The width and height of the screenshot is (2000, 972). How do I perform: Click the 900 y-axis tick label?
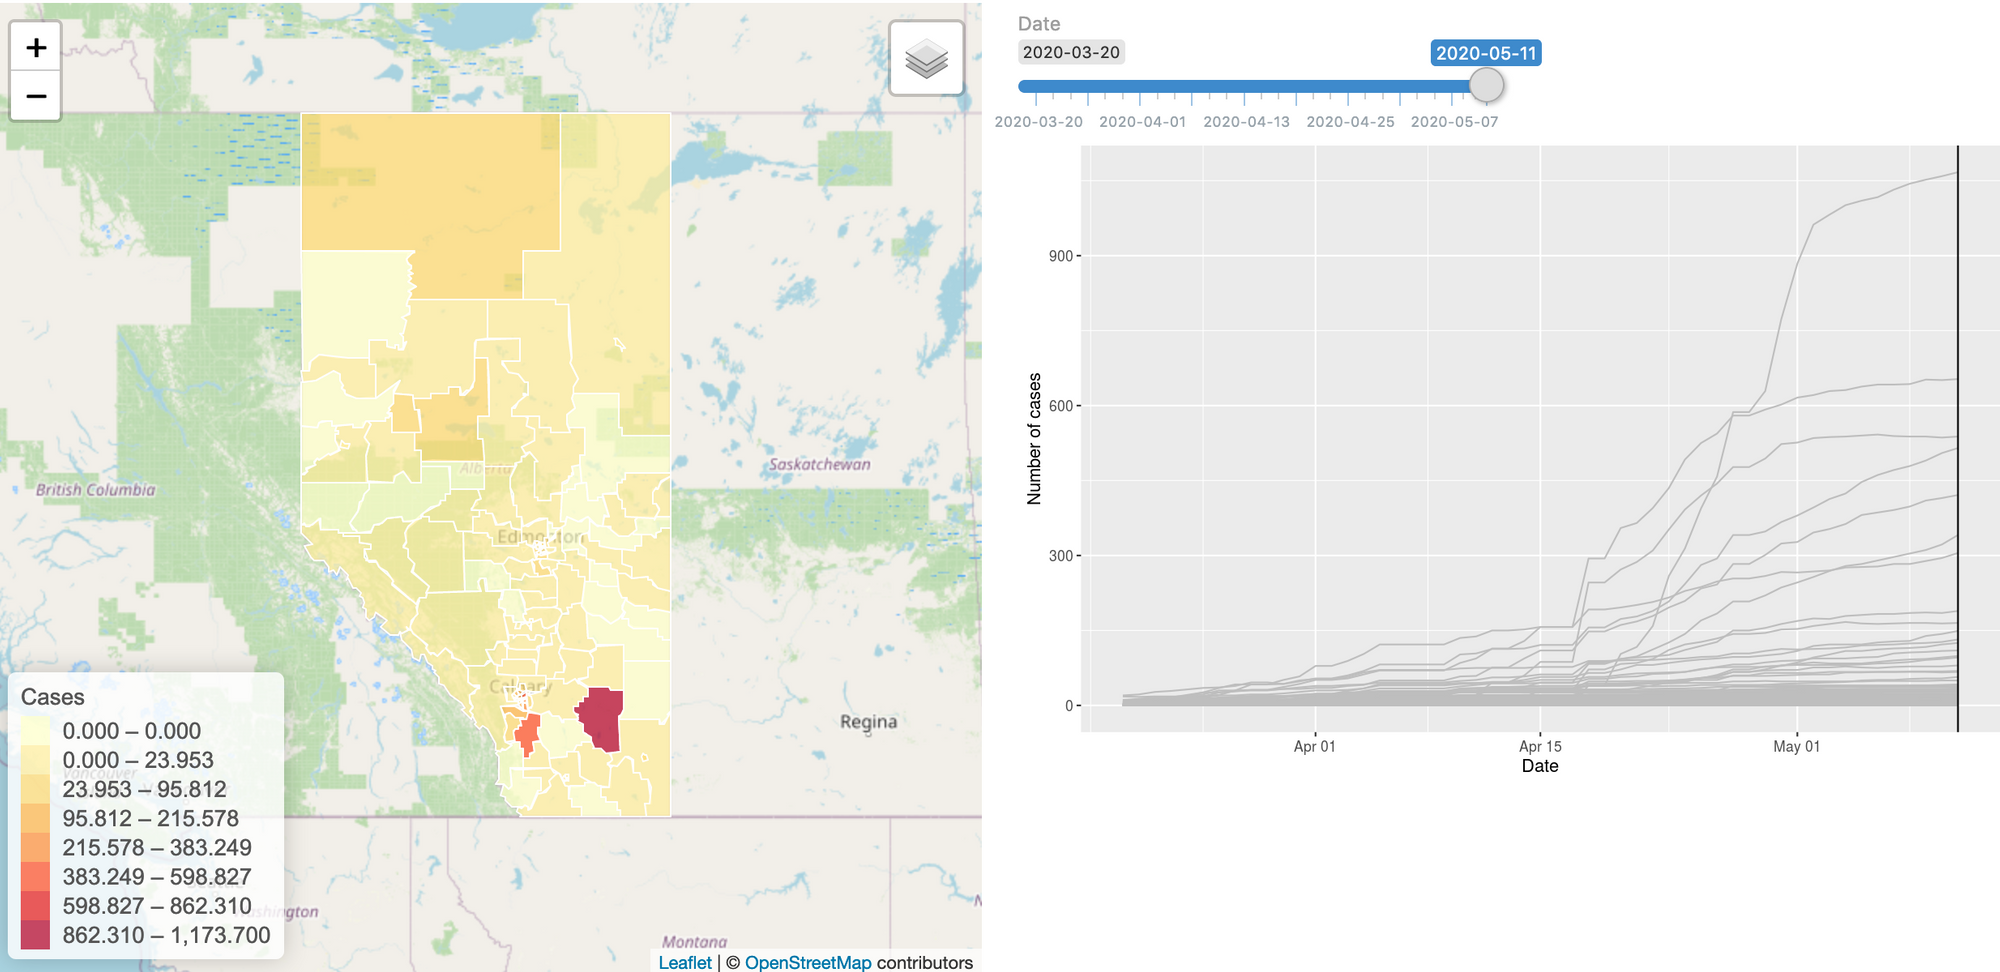click(x=1060, y=256)
